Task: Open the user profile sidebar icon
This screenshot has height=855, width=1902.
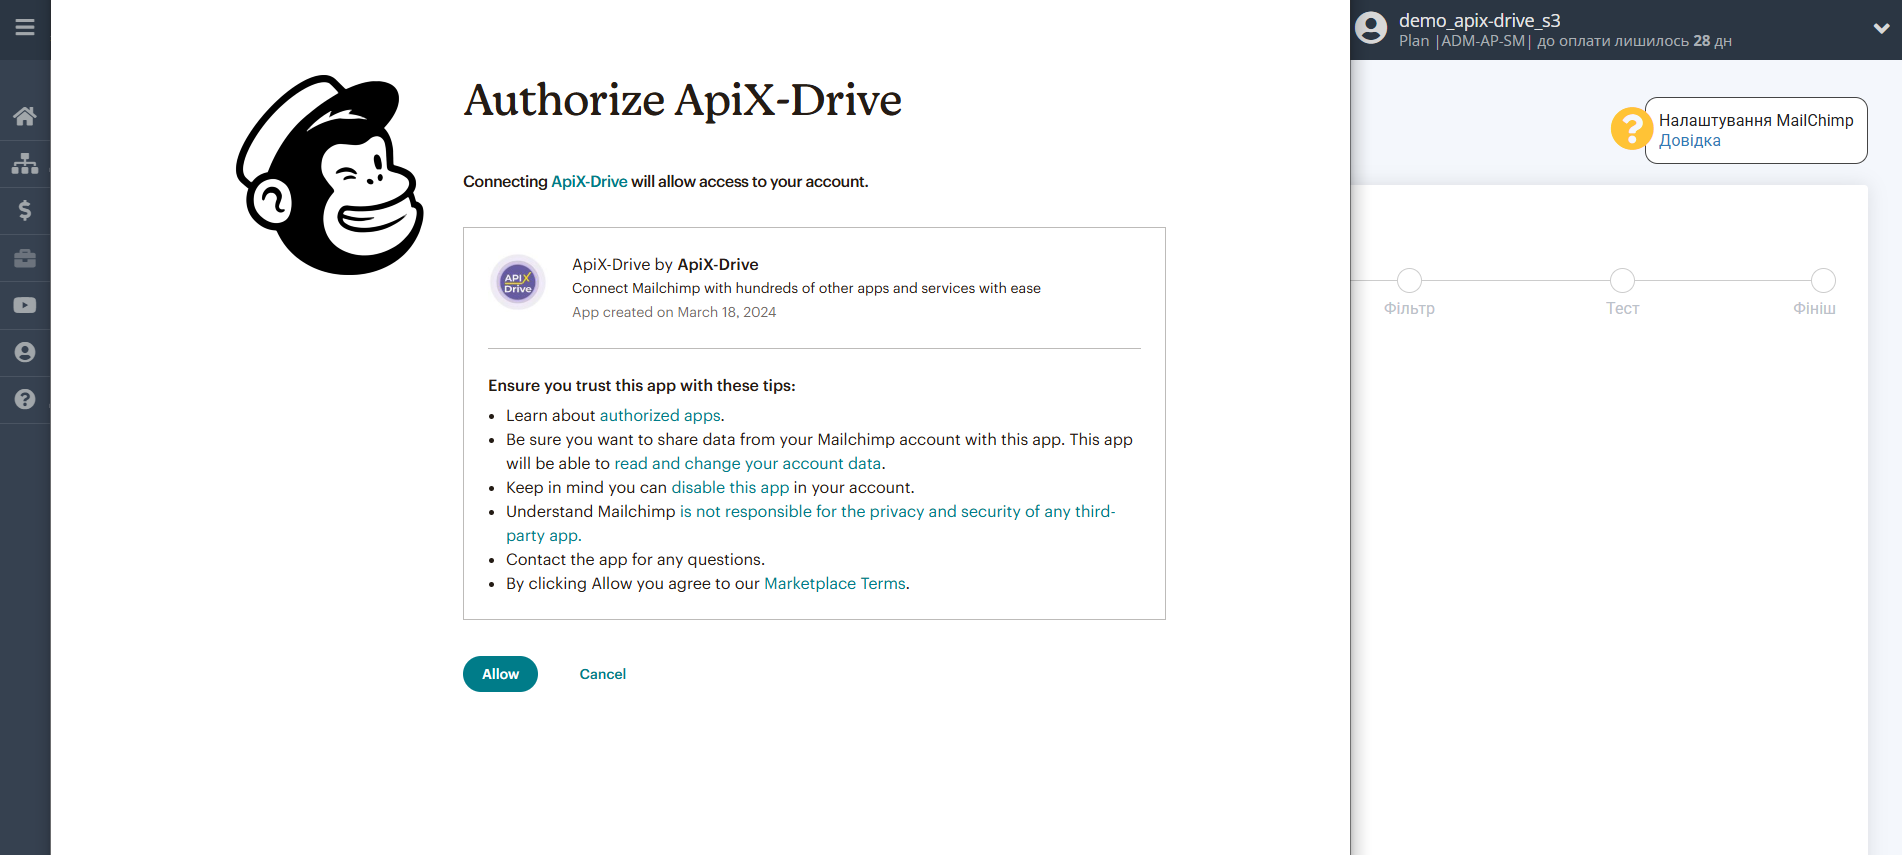Action: click(x=25, y=352)
